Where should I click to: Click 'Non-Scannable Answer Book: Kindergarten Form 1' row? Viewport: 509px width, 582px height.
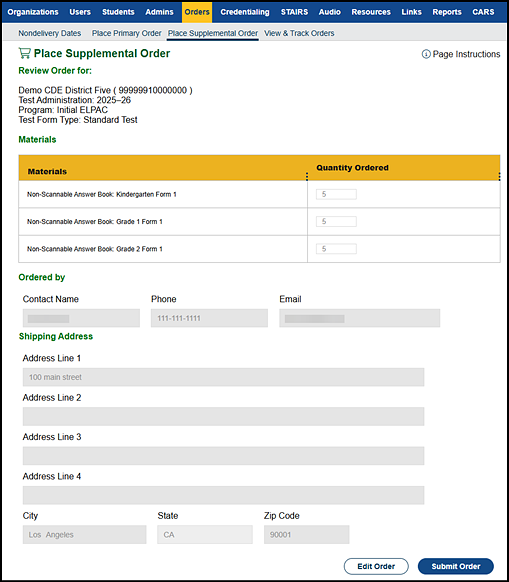(x=259, y=194)
